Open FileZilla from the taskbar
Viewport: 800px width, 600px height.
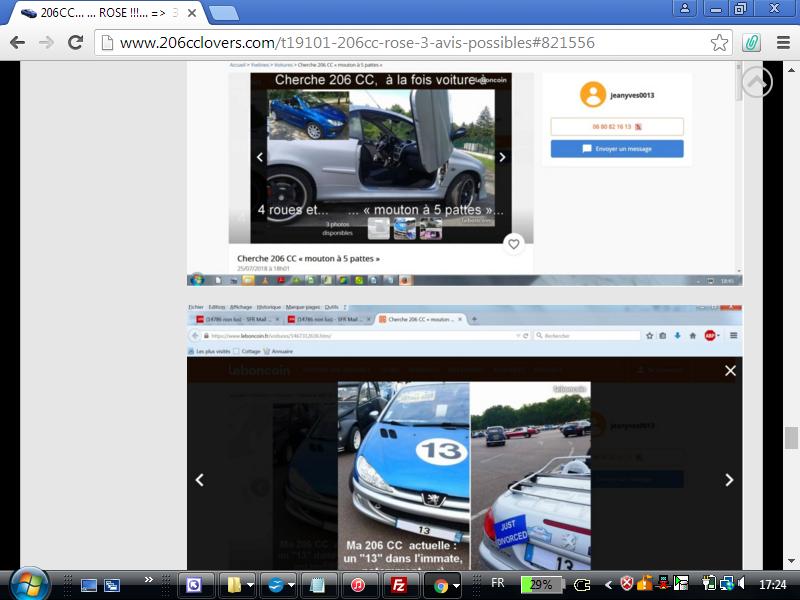[398, 585]
